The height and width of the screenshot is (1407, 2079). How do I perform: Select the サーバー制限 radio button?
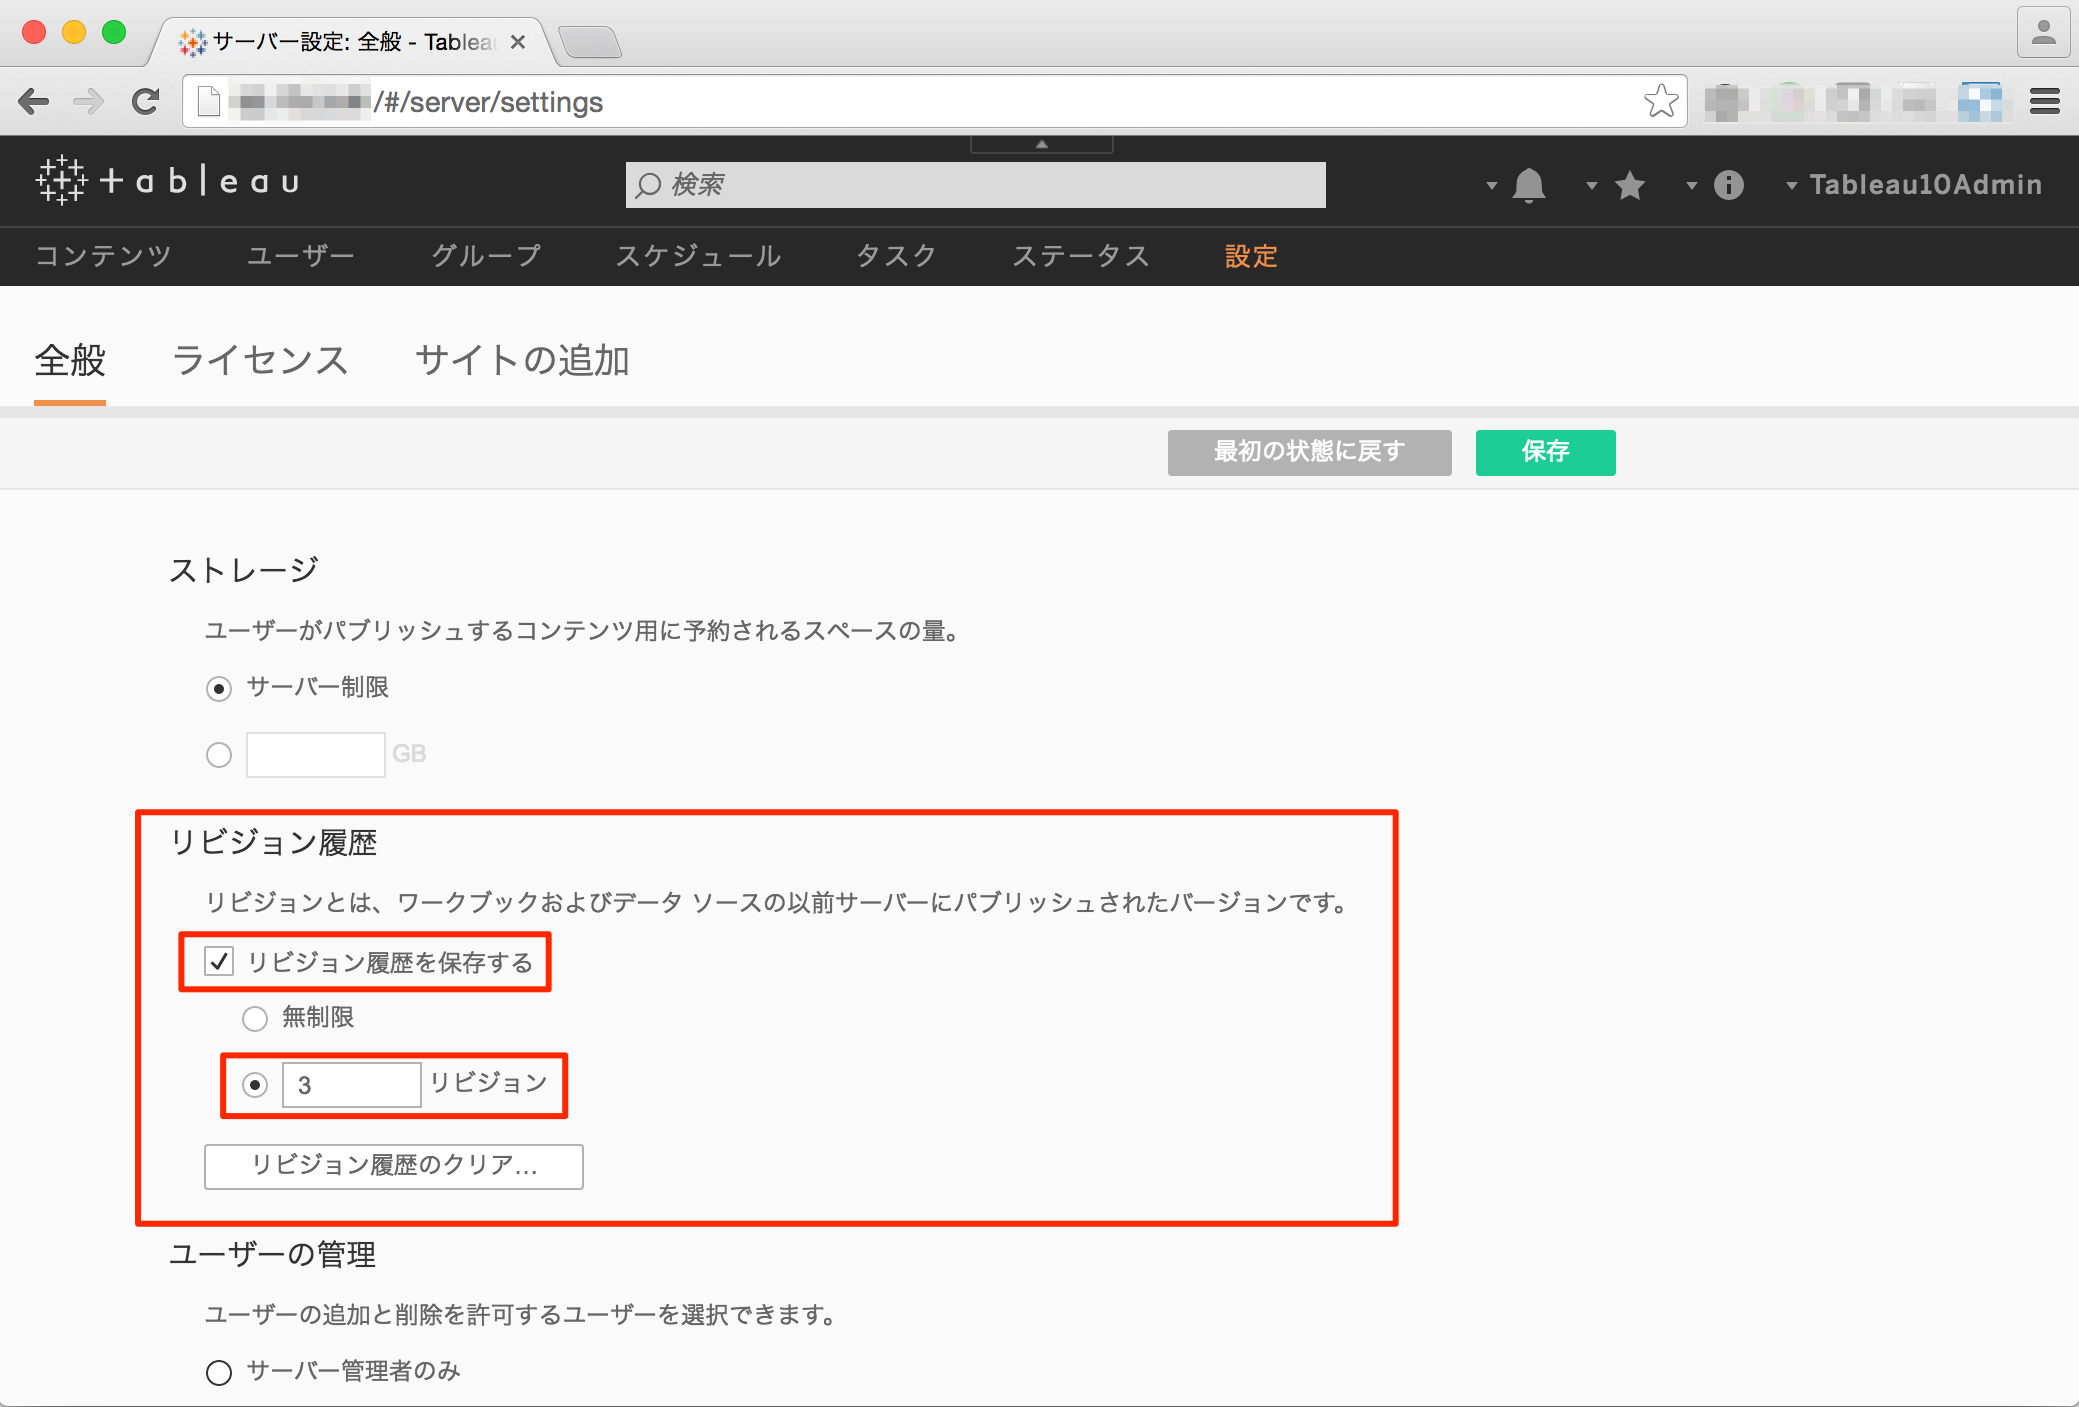click(218, 687)
